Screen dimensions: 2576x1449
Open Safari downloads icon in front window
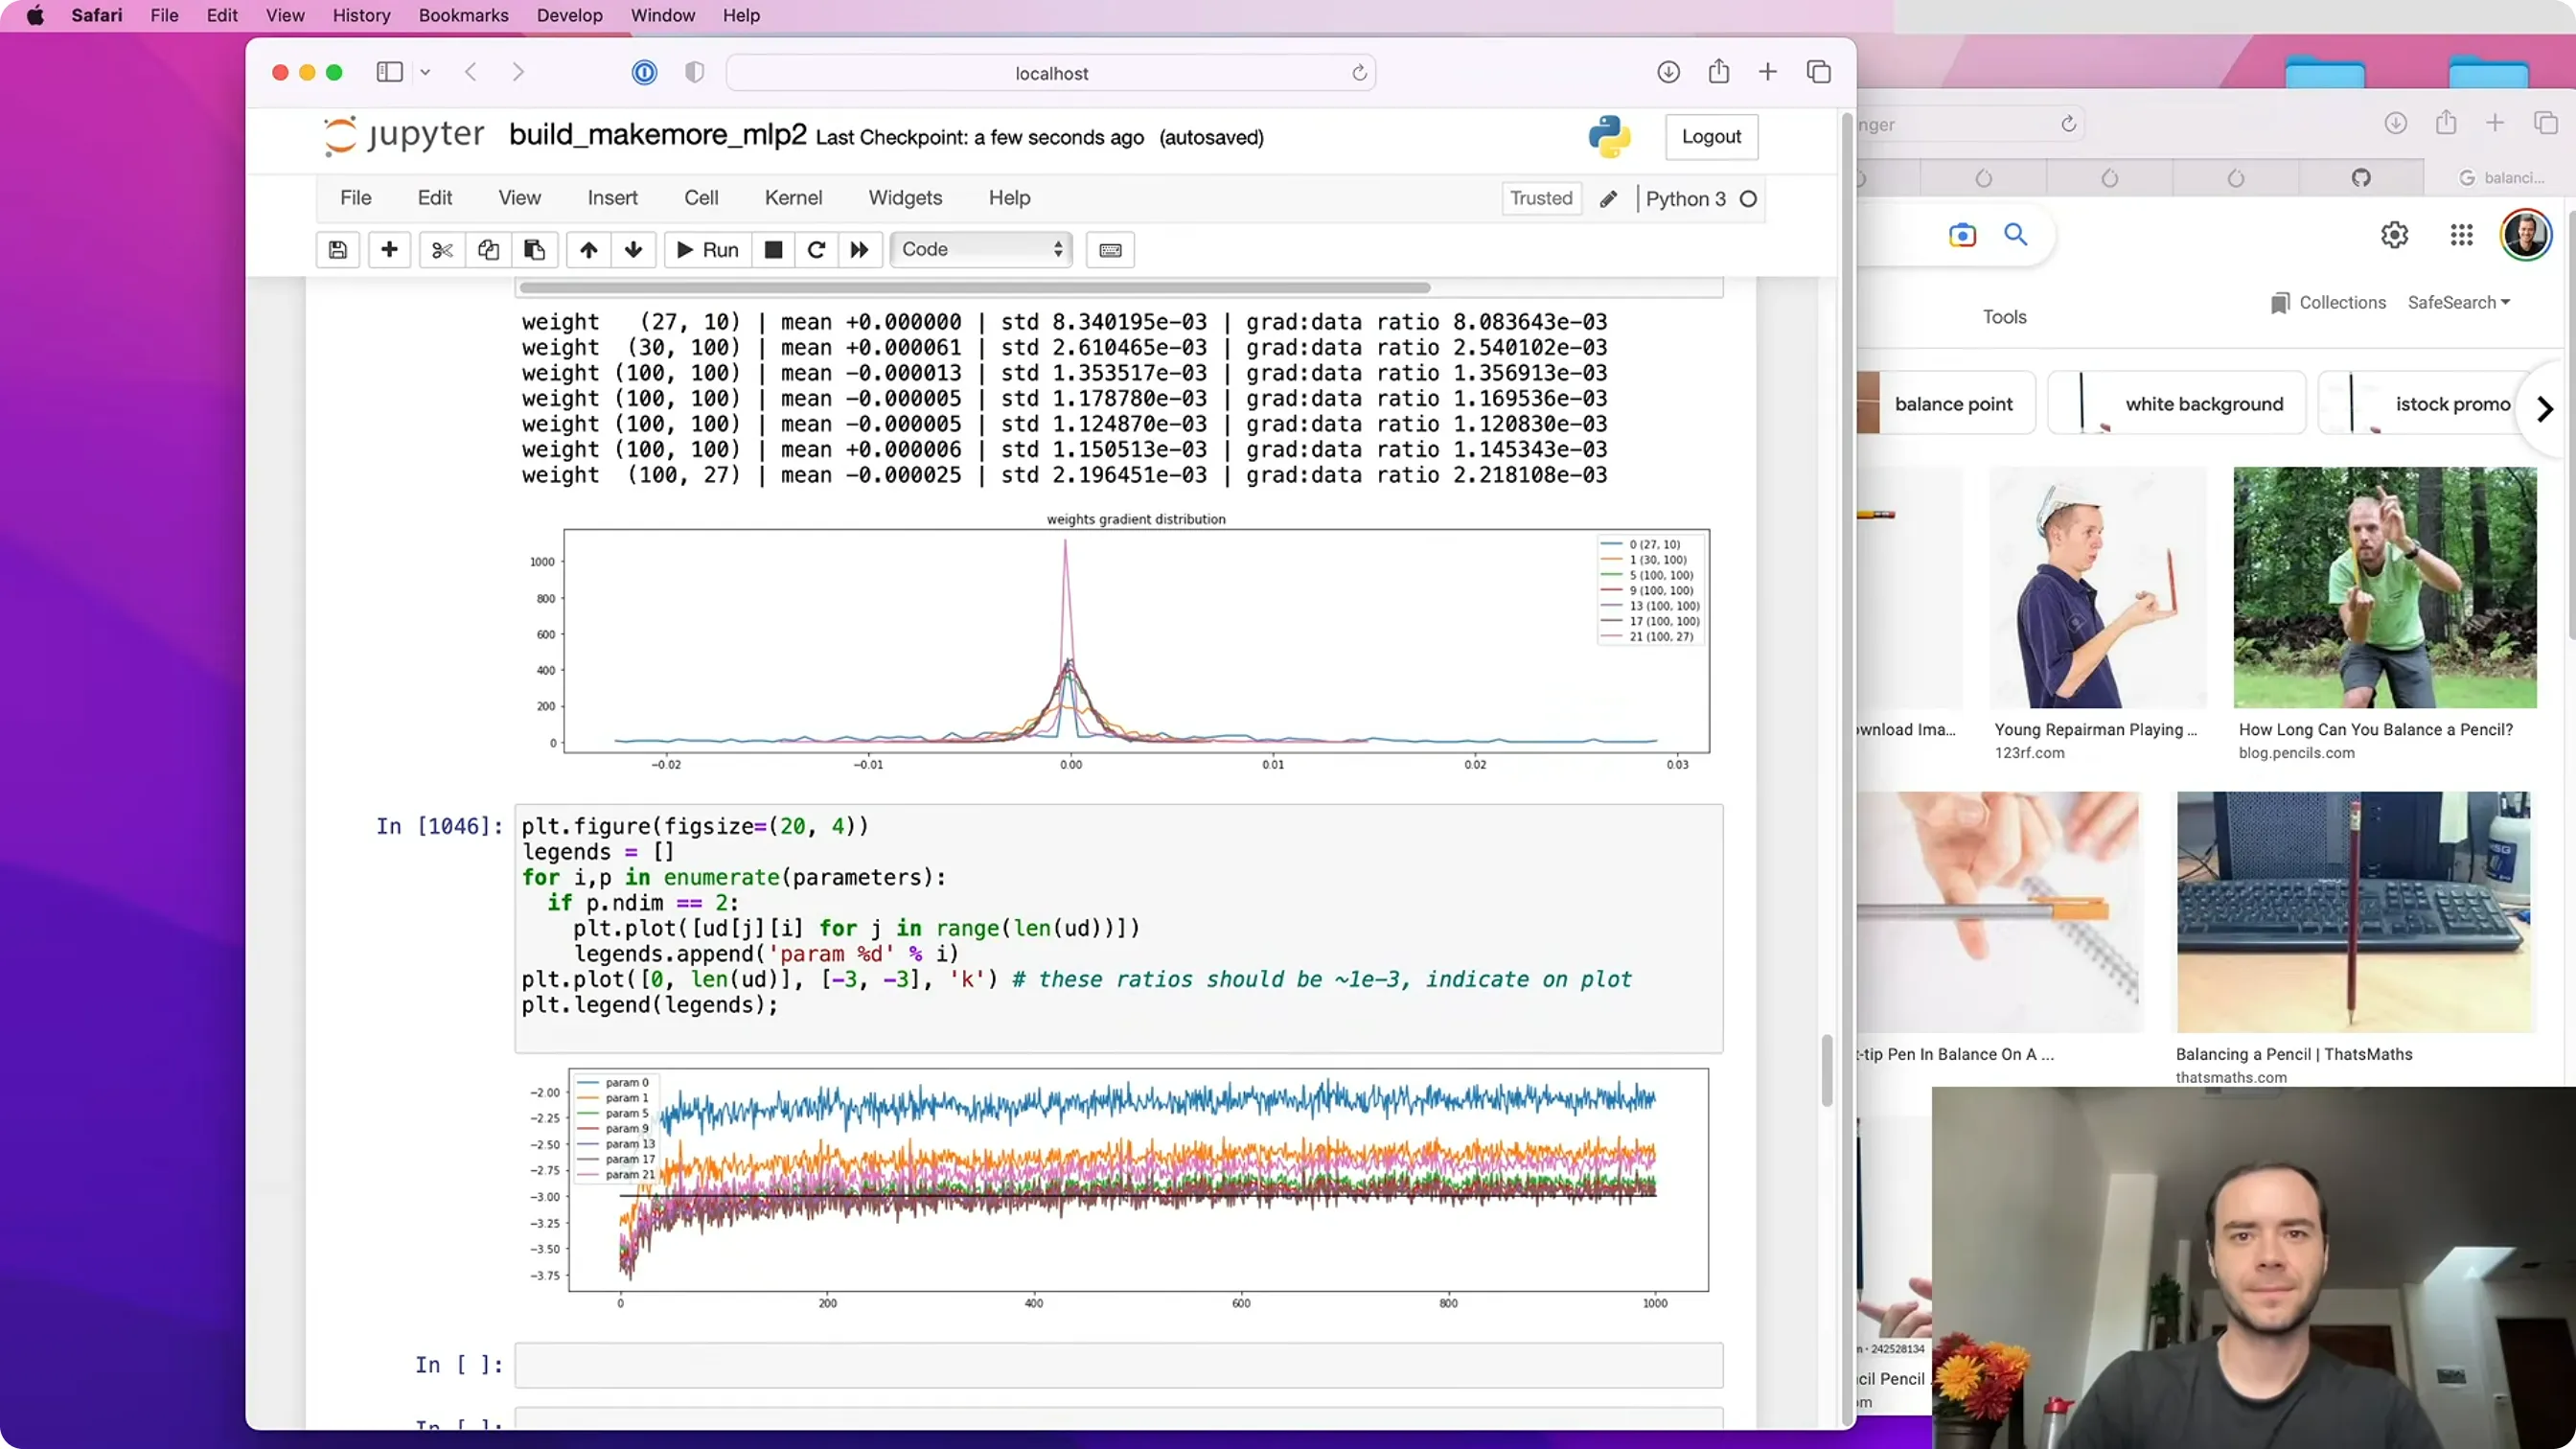1668,72
